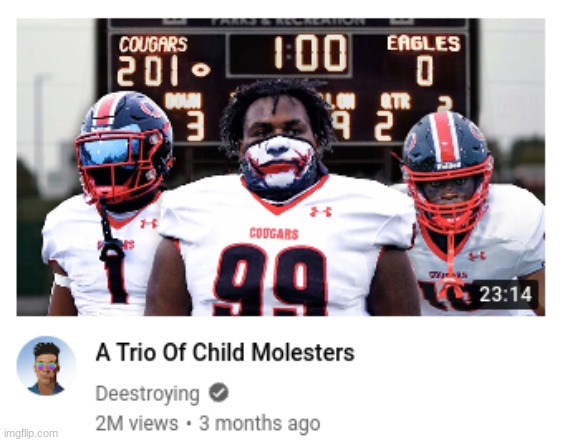This screenshot has height=442, width=565.
Task: Click the Under Armour logo on jersey 99
Action: (x=320, y=211)
